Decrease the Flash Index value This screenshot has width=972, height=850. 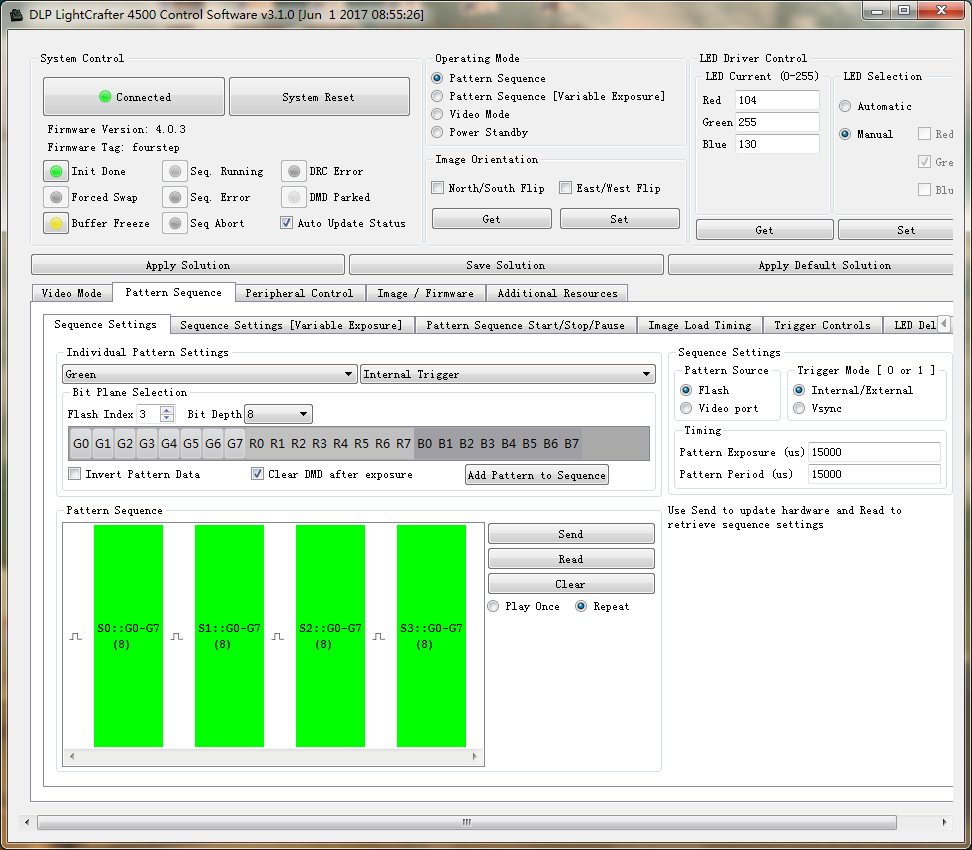click(x=167, y=418)
